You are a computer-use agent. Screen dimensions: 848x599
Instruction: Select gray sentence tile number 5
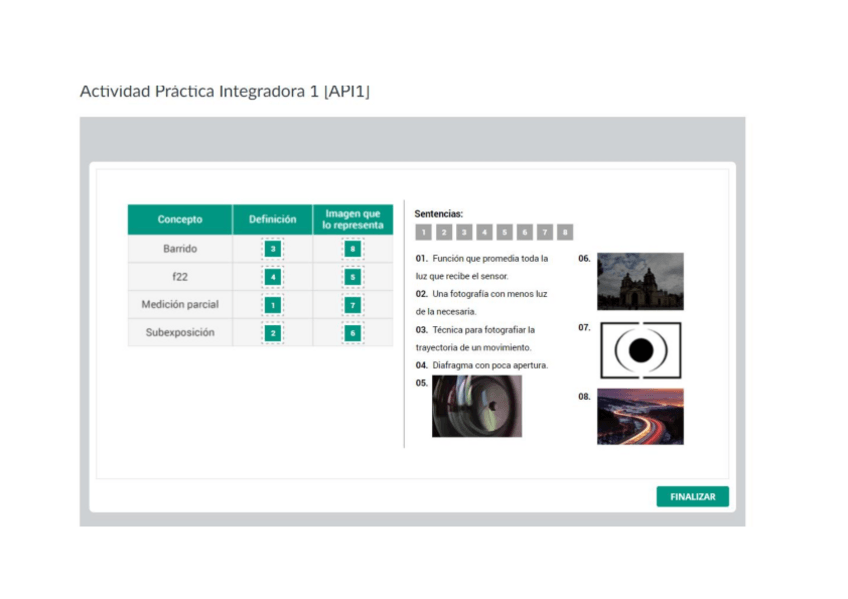point(504,232)
